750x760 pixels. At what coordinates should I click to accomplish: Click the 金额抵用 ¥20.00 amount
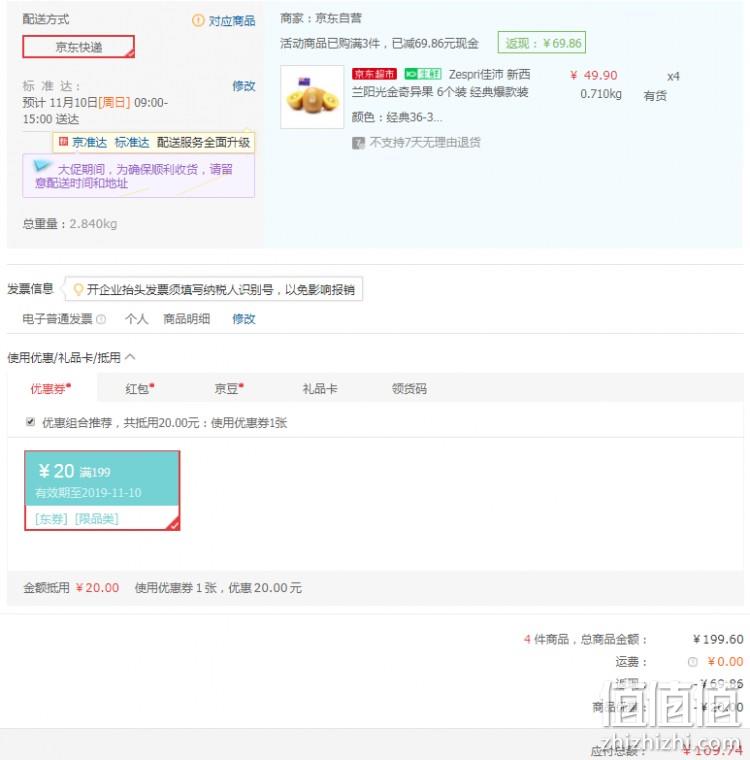click(x=97, y=587)
